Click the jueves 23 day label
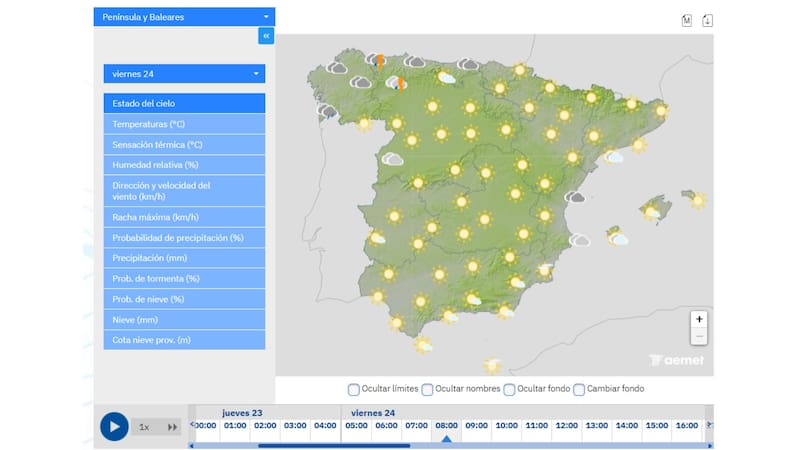Image resolution: width=800 pixels, height=450 pixels. [x=242, y=413]
